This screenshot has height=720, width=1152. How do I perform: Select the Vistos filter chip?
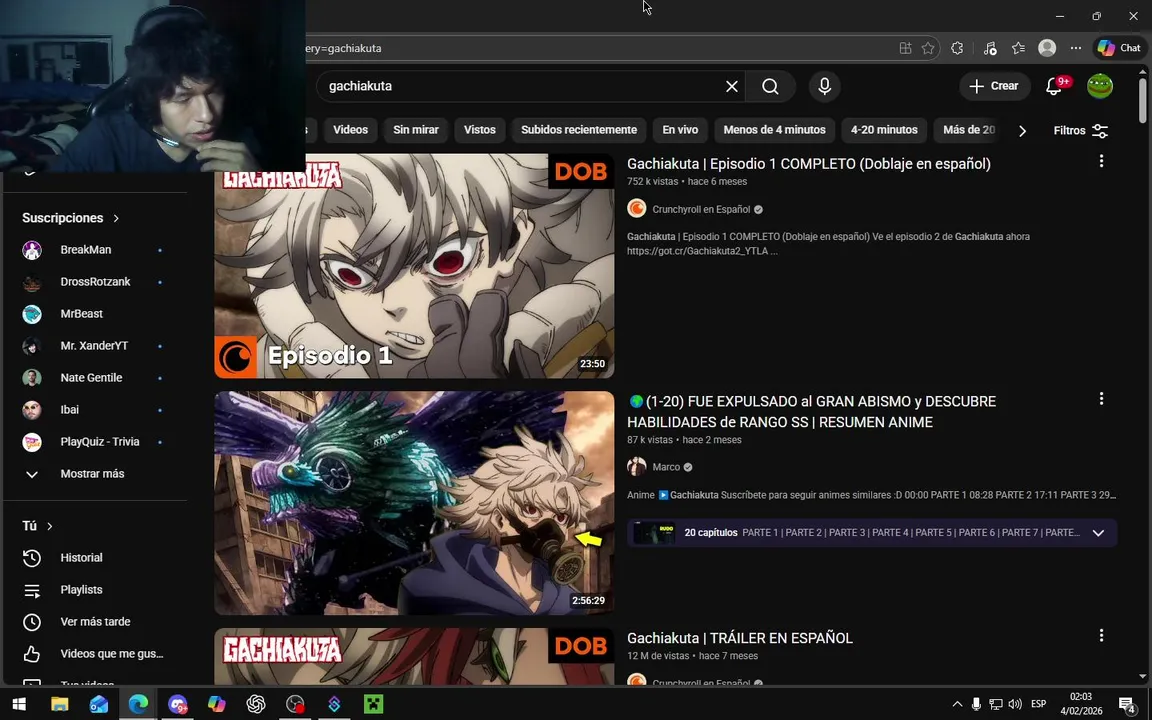click(x=480, y=130)
